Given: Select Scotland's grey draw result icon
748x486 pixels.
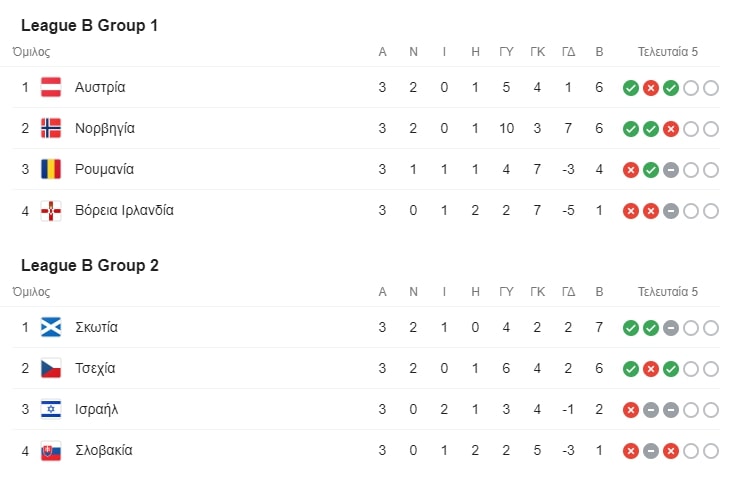Looking at the screenshot, I should [x=671, y=328].
